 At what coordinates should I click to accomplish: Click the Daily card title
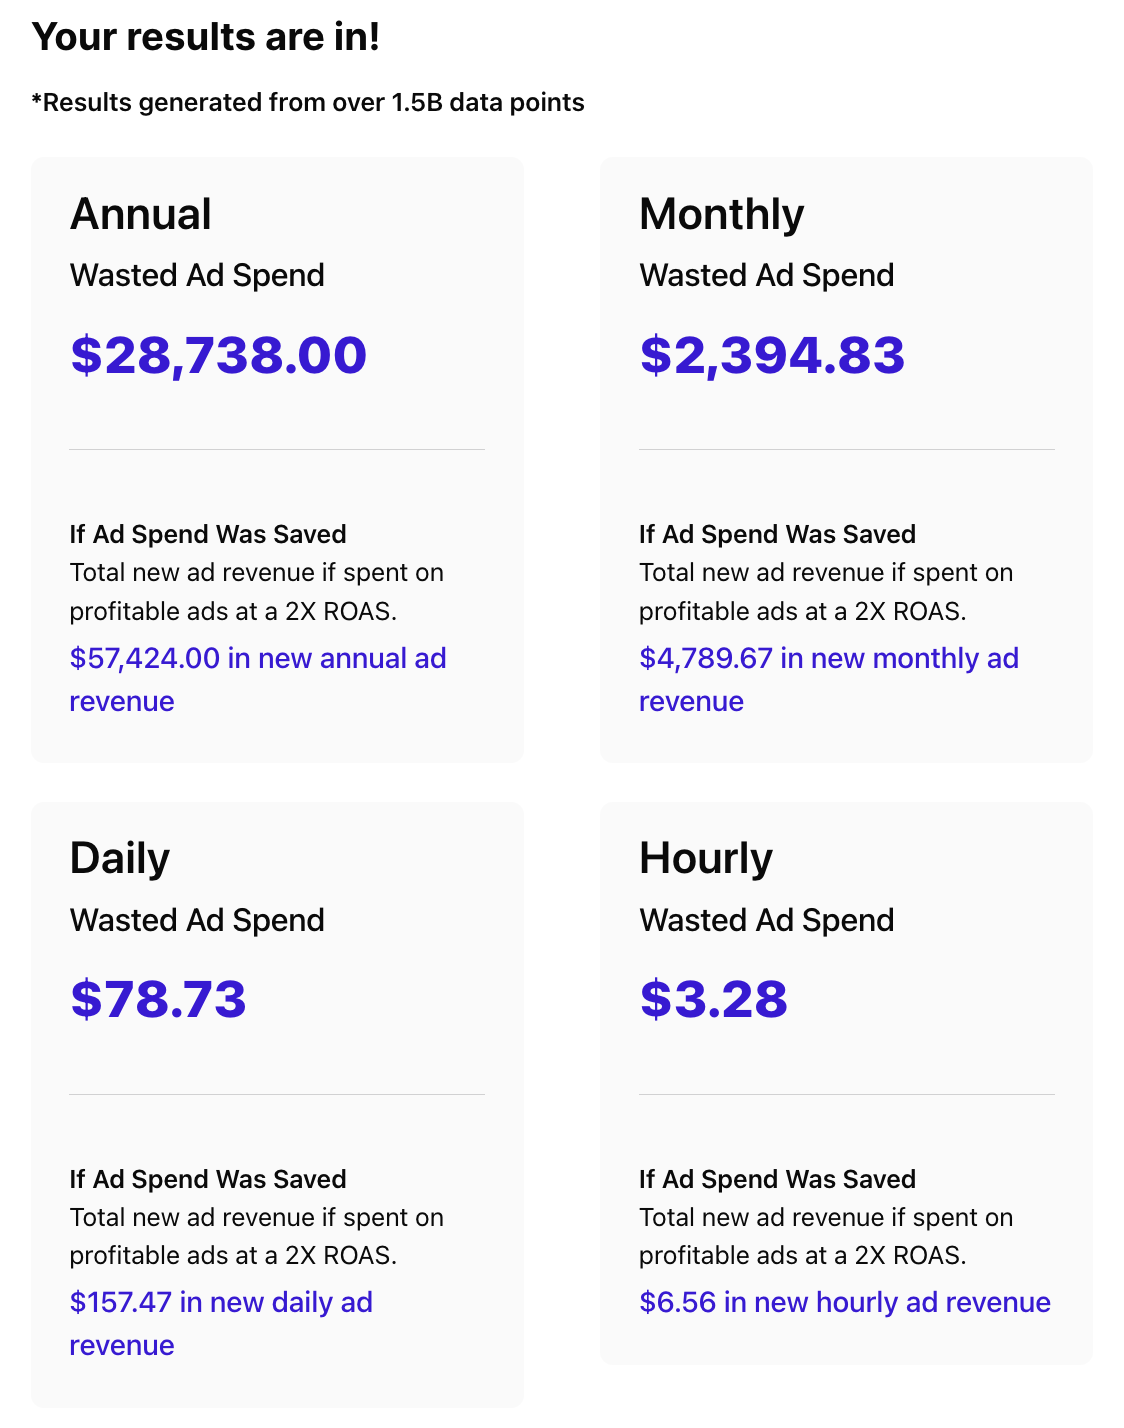(x=120, y=859)
